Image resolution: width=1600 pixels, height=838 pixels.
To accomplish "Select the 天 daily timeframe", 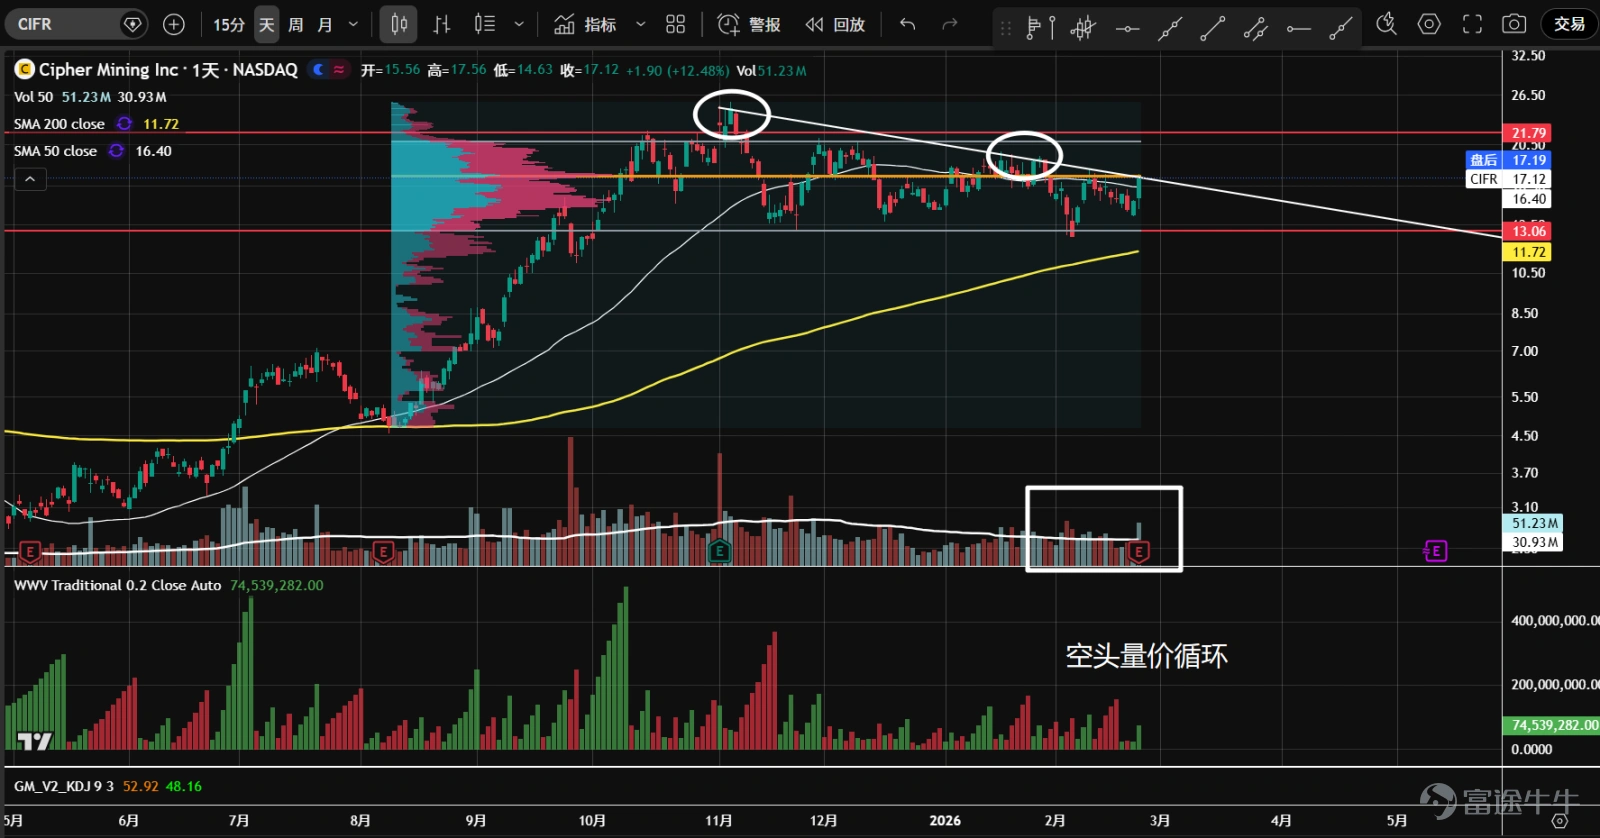I will click(266, 24).
